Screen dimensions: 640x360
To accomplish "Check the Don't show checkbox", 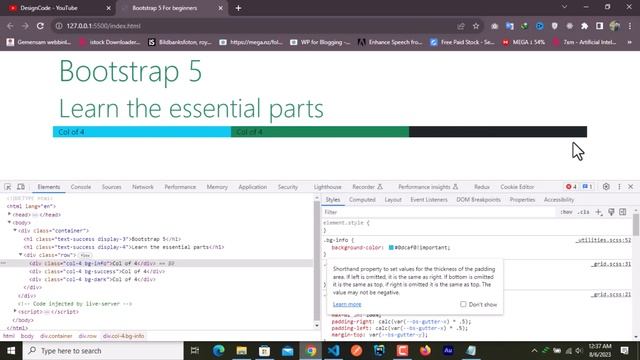I will pyautogui.click(x=463, y=304).
